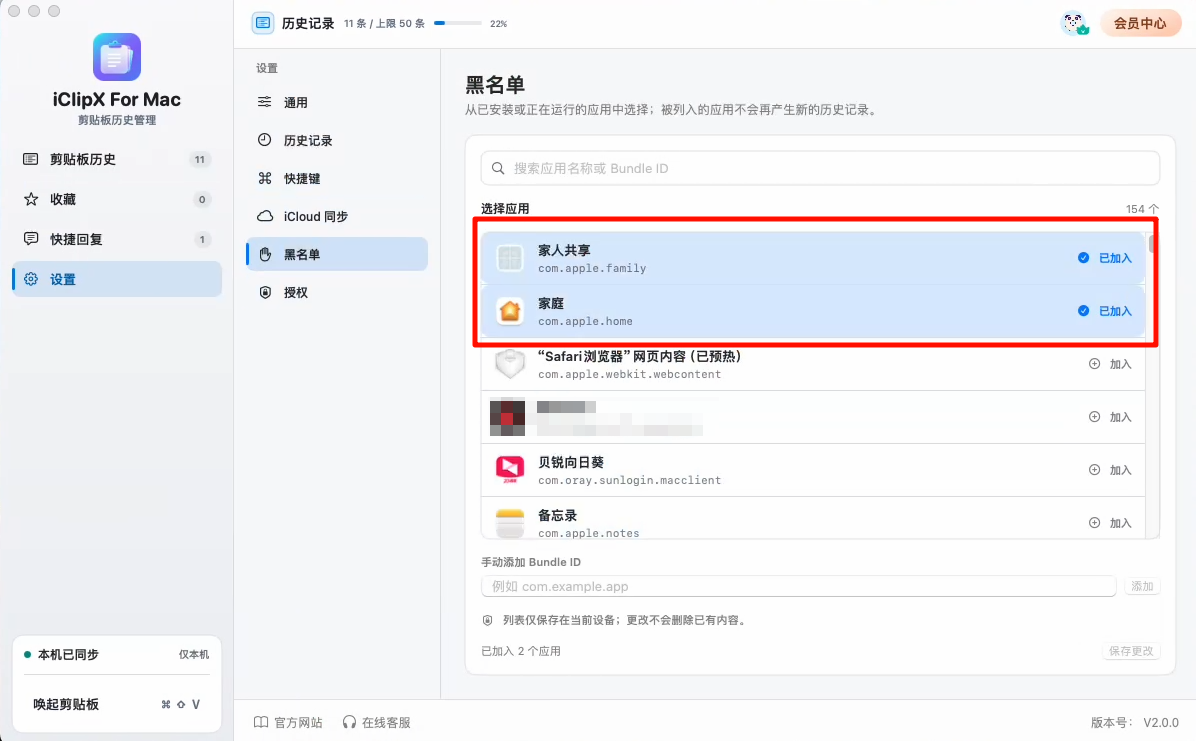The width and height of the screenshot is (1196, 741).
Task: Click the shield icon beside 列表仅保存在当前设备
Action: (487, 620)
